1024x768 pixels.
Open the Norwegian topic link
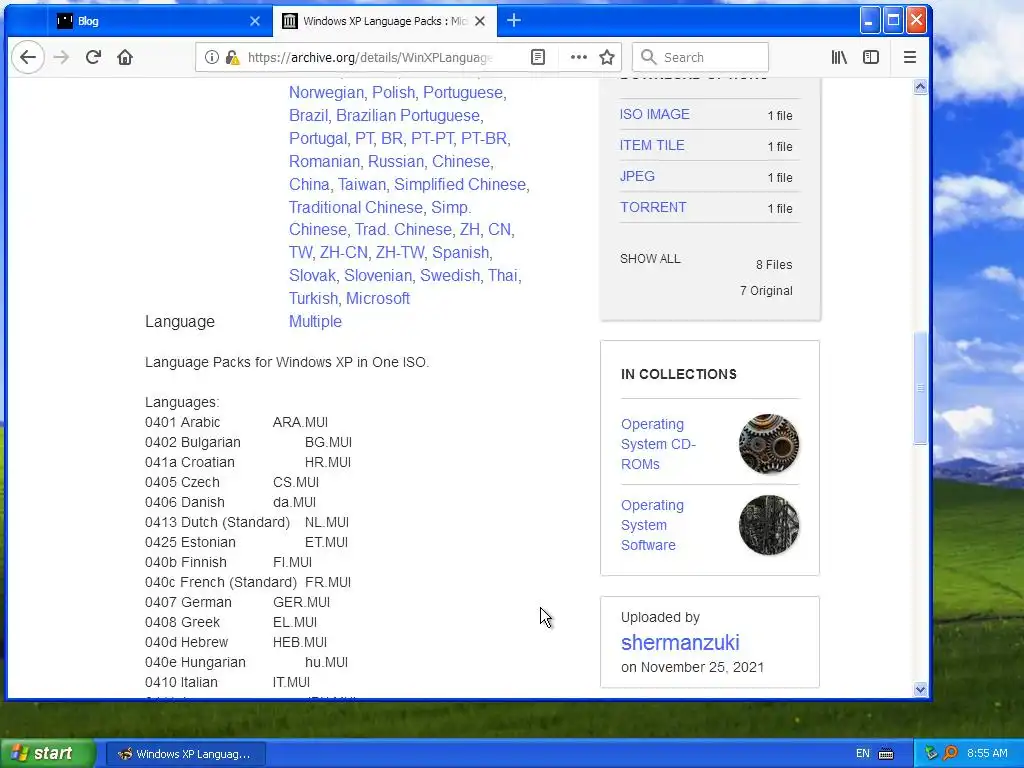(326, 93)
